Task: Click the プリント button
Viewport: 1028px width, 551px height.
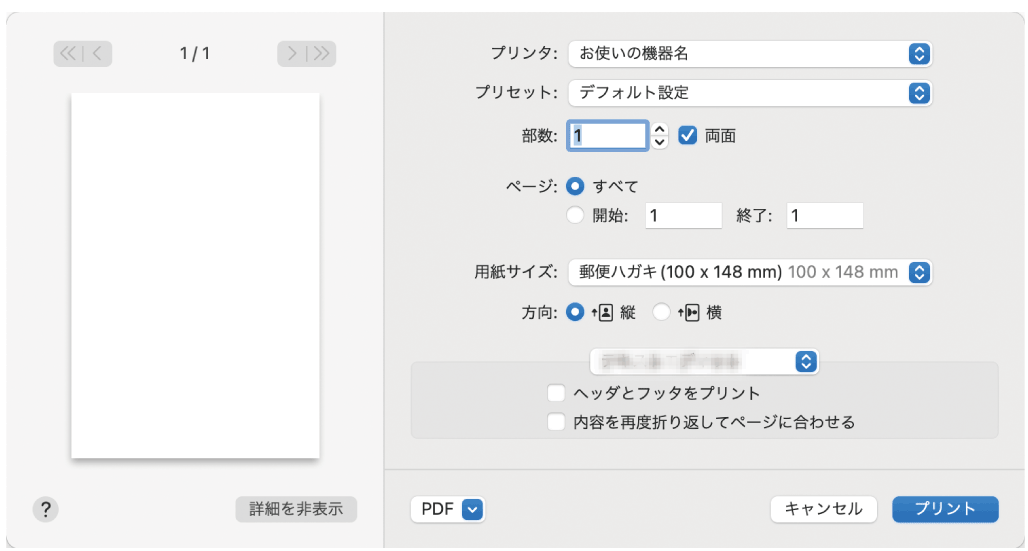Action: [x=945, y=509]
